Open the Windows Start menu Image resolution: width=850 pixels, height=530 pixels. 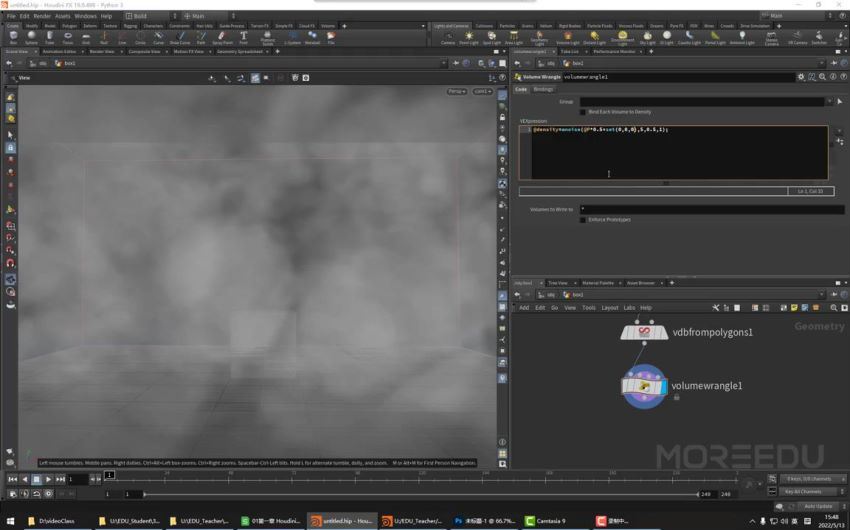(x=10, y=521)
